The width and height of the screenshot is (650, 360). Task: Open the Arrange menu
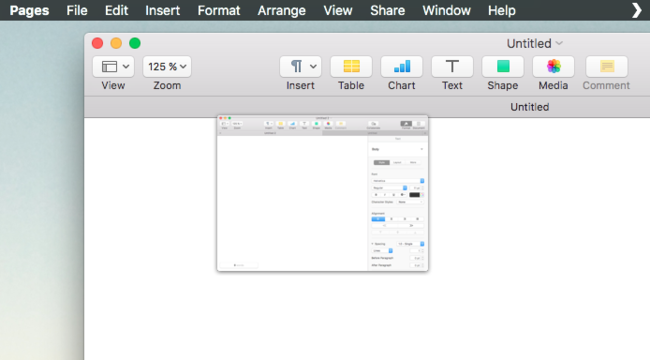(x=281, y=10)
